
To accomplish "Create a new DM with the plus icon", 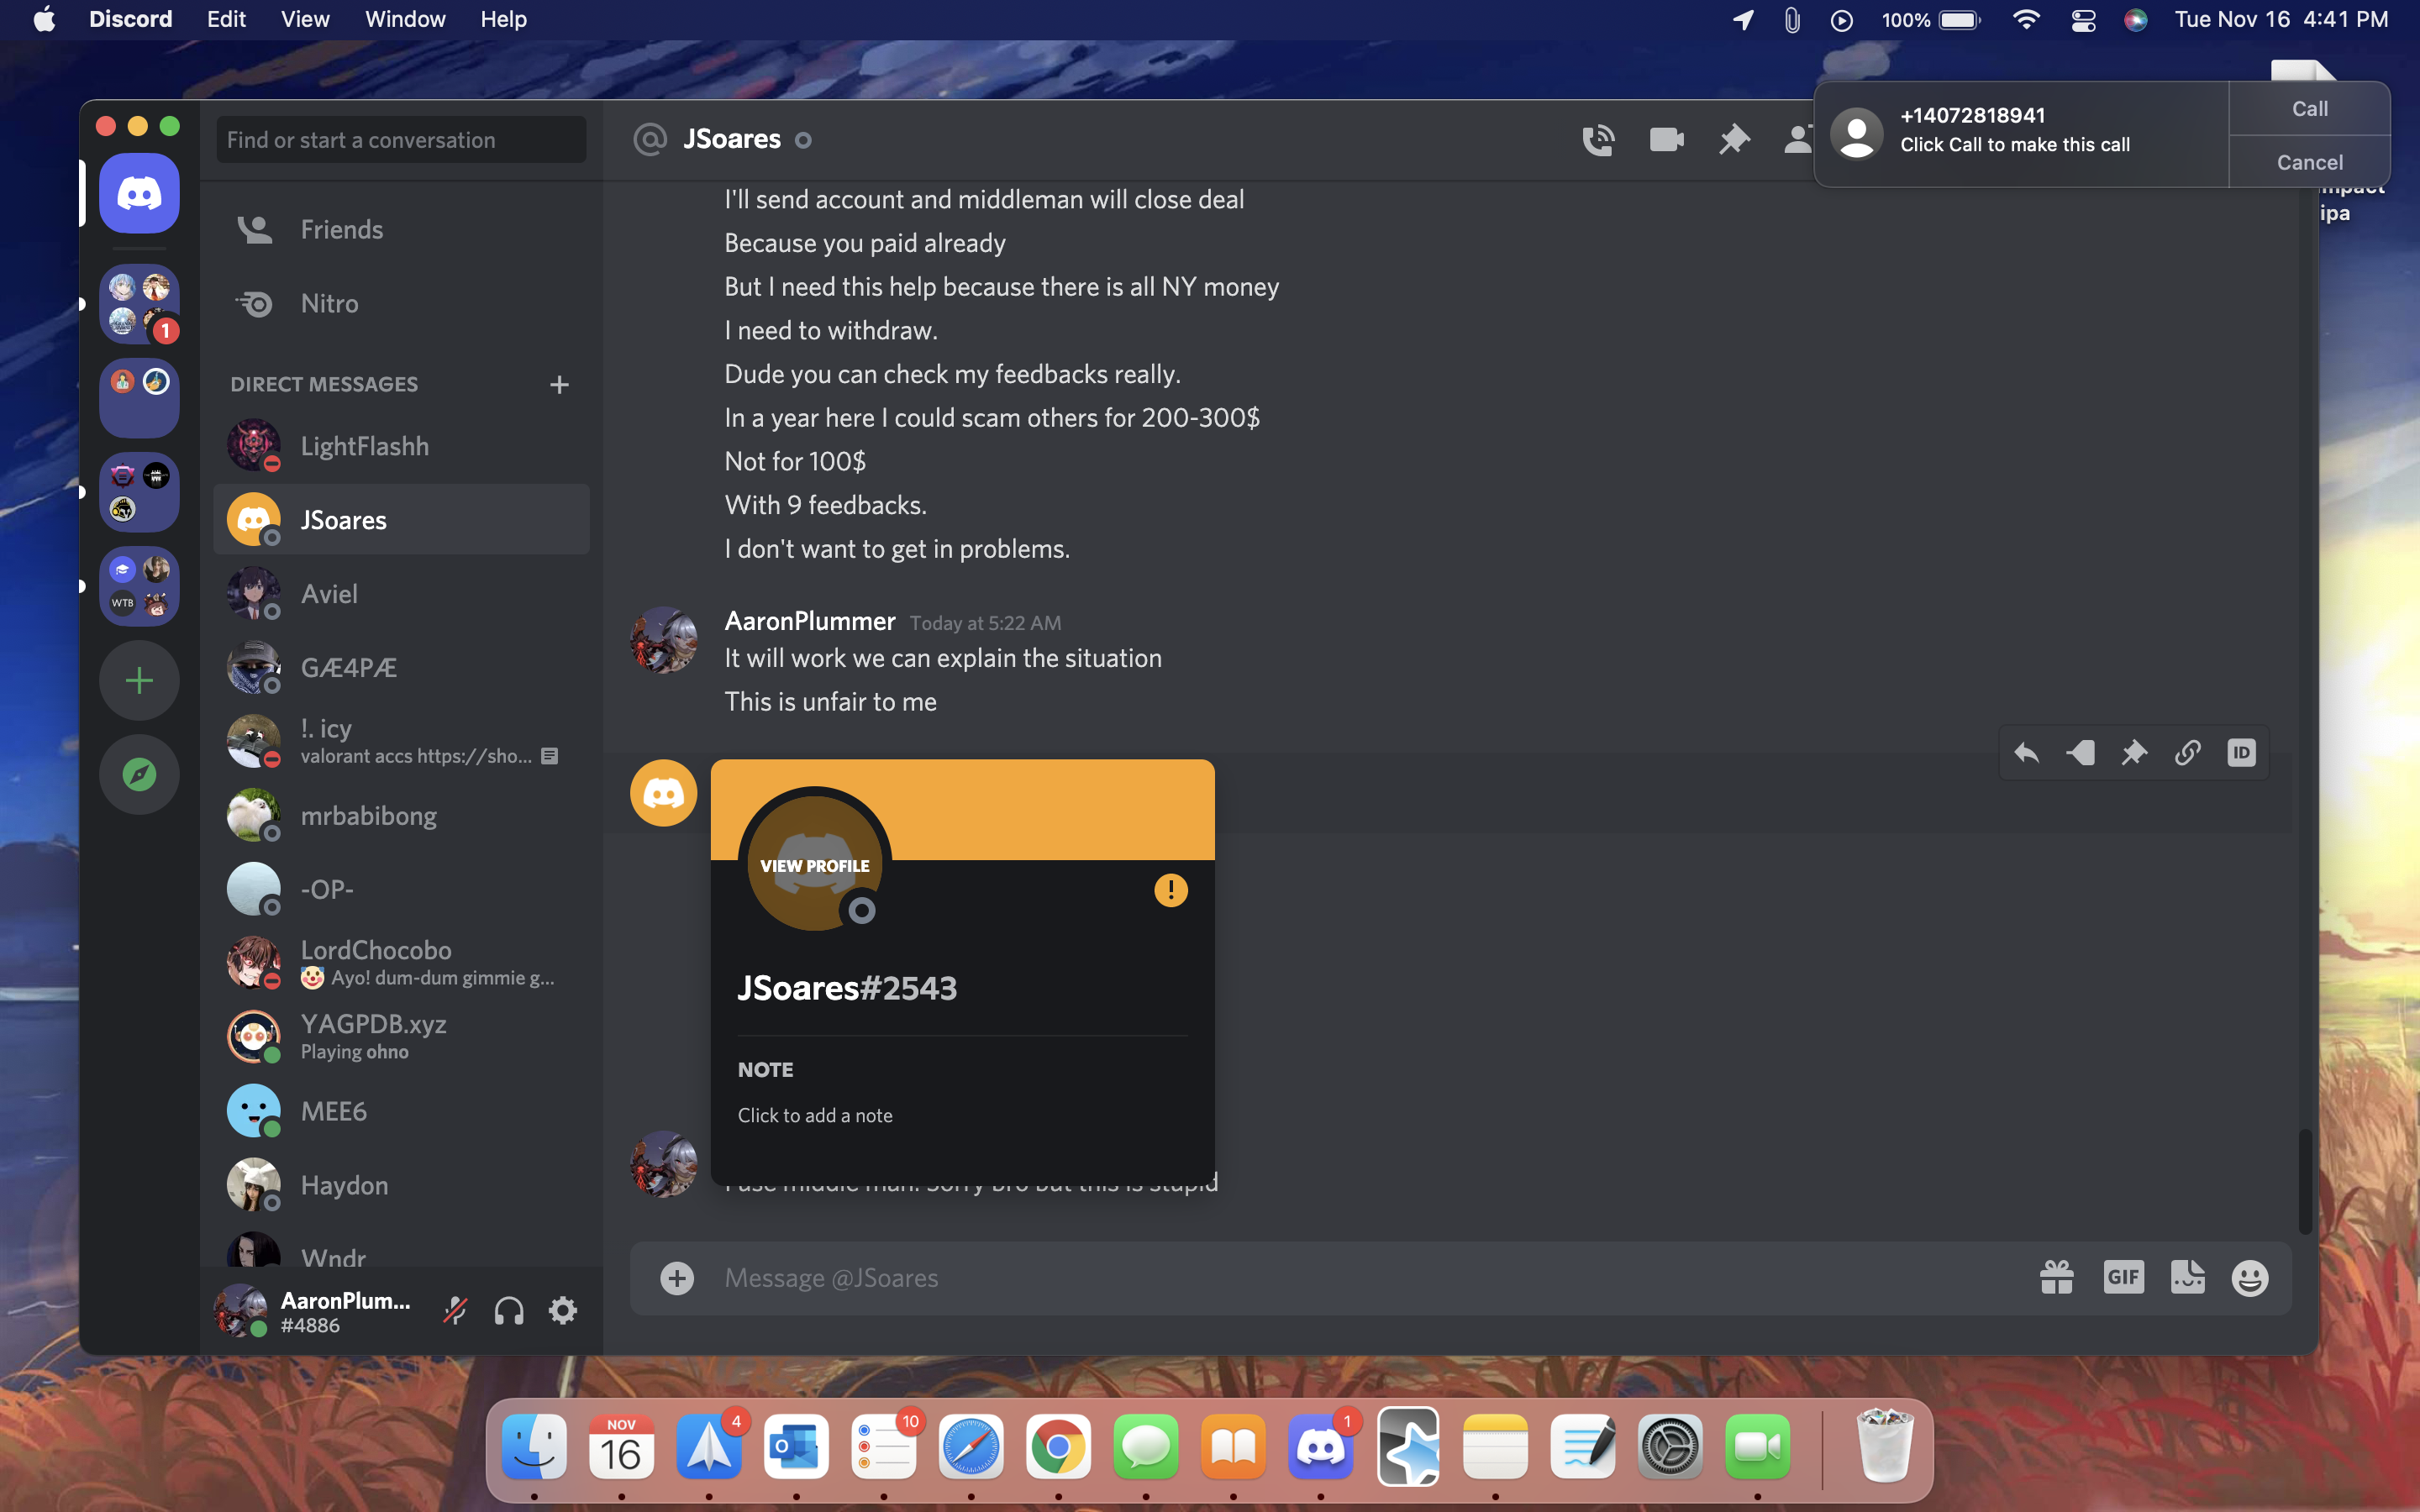I will pos(559,384).
